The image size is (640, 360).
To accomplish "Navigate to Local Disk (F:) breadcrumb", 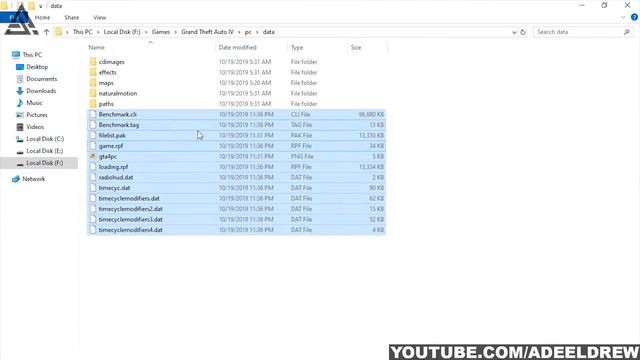I will coord(122,32).
